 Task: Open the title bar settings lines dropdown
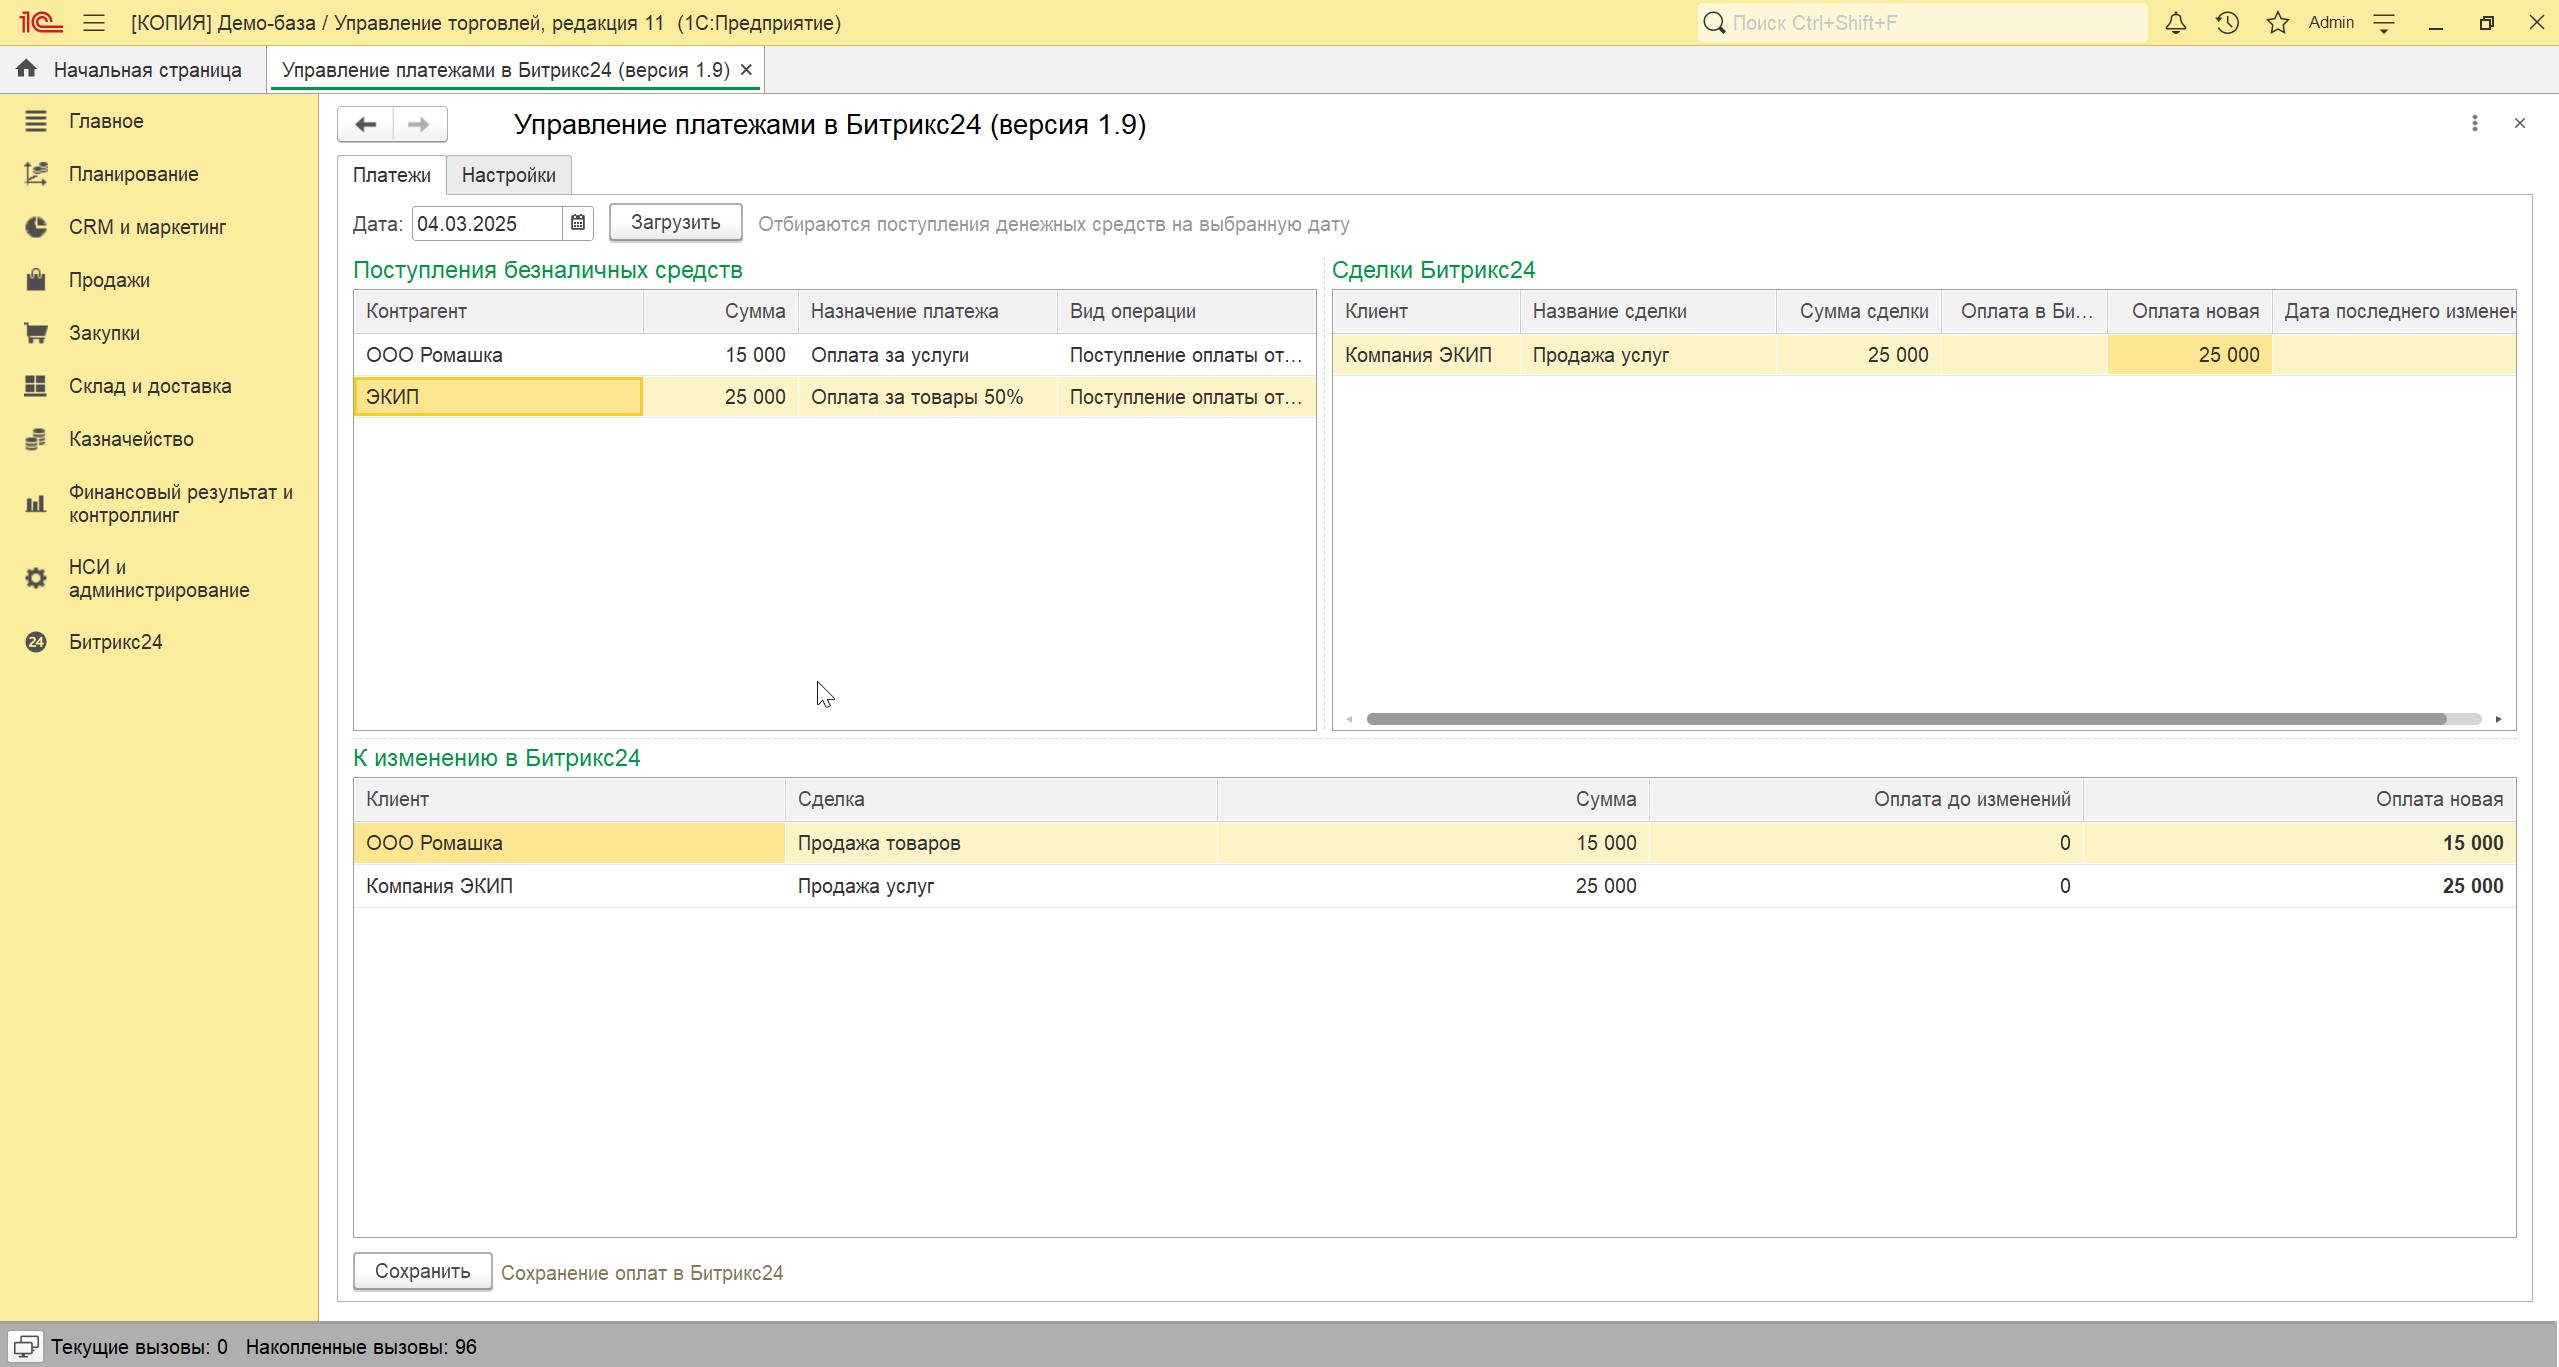pos(2384,23)
